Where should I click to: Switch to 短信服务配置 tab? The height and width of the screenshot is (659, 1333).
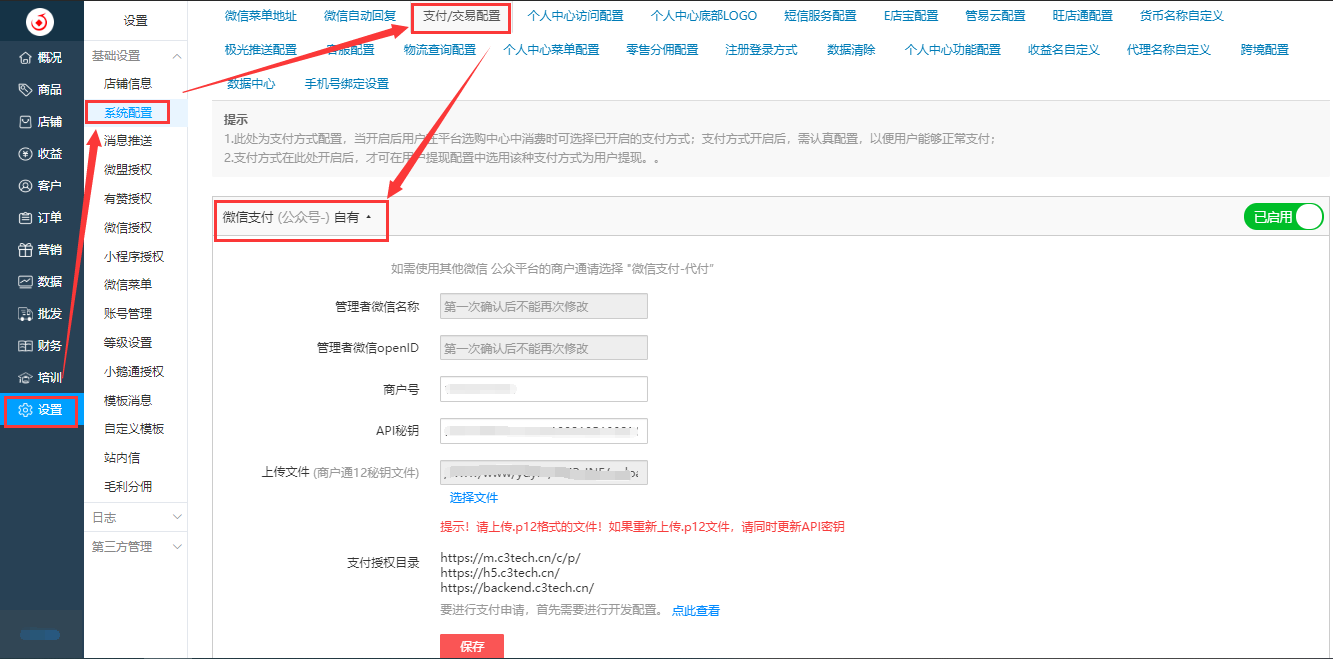(x=820, y=16)
